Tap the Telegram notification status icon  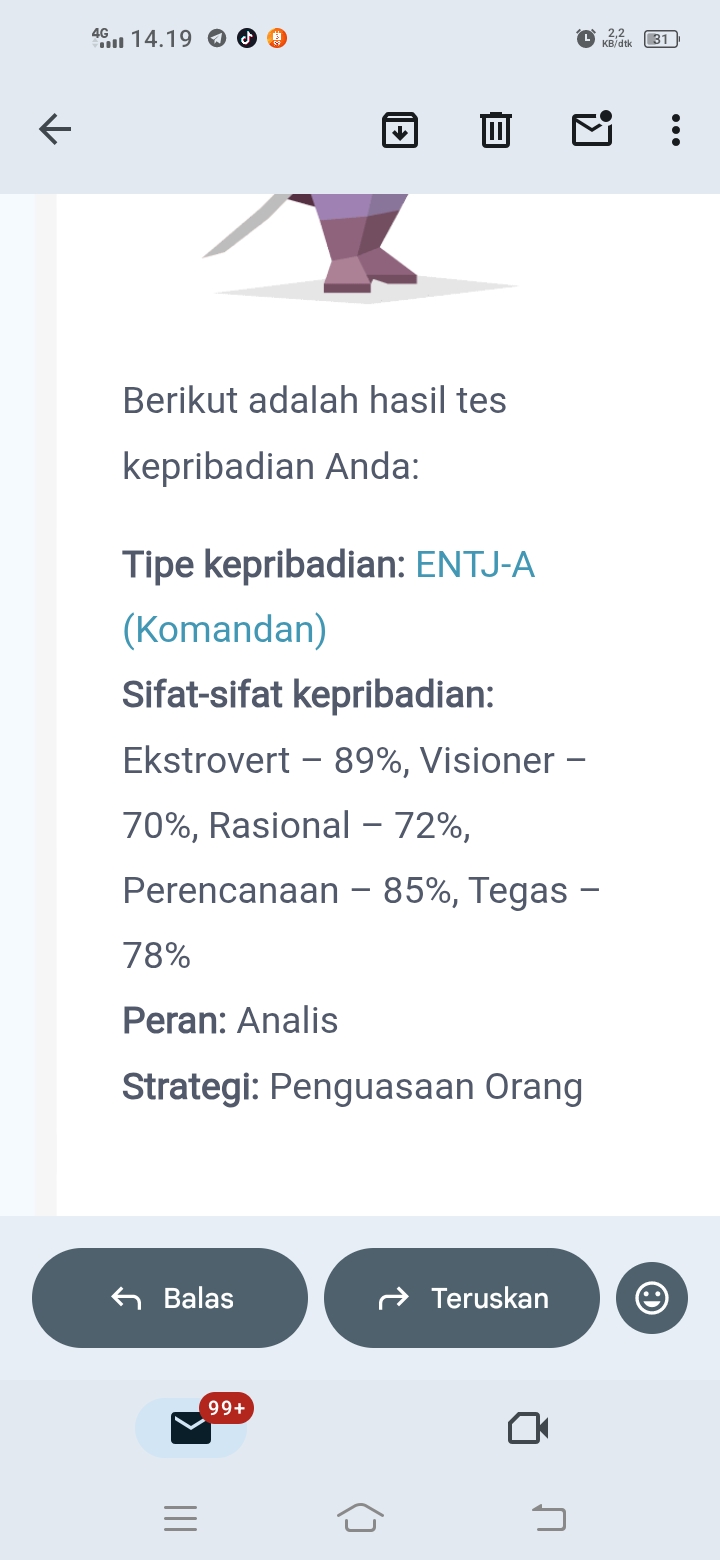coord(217,39)
